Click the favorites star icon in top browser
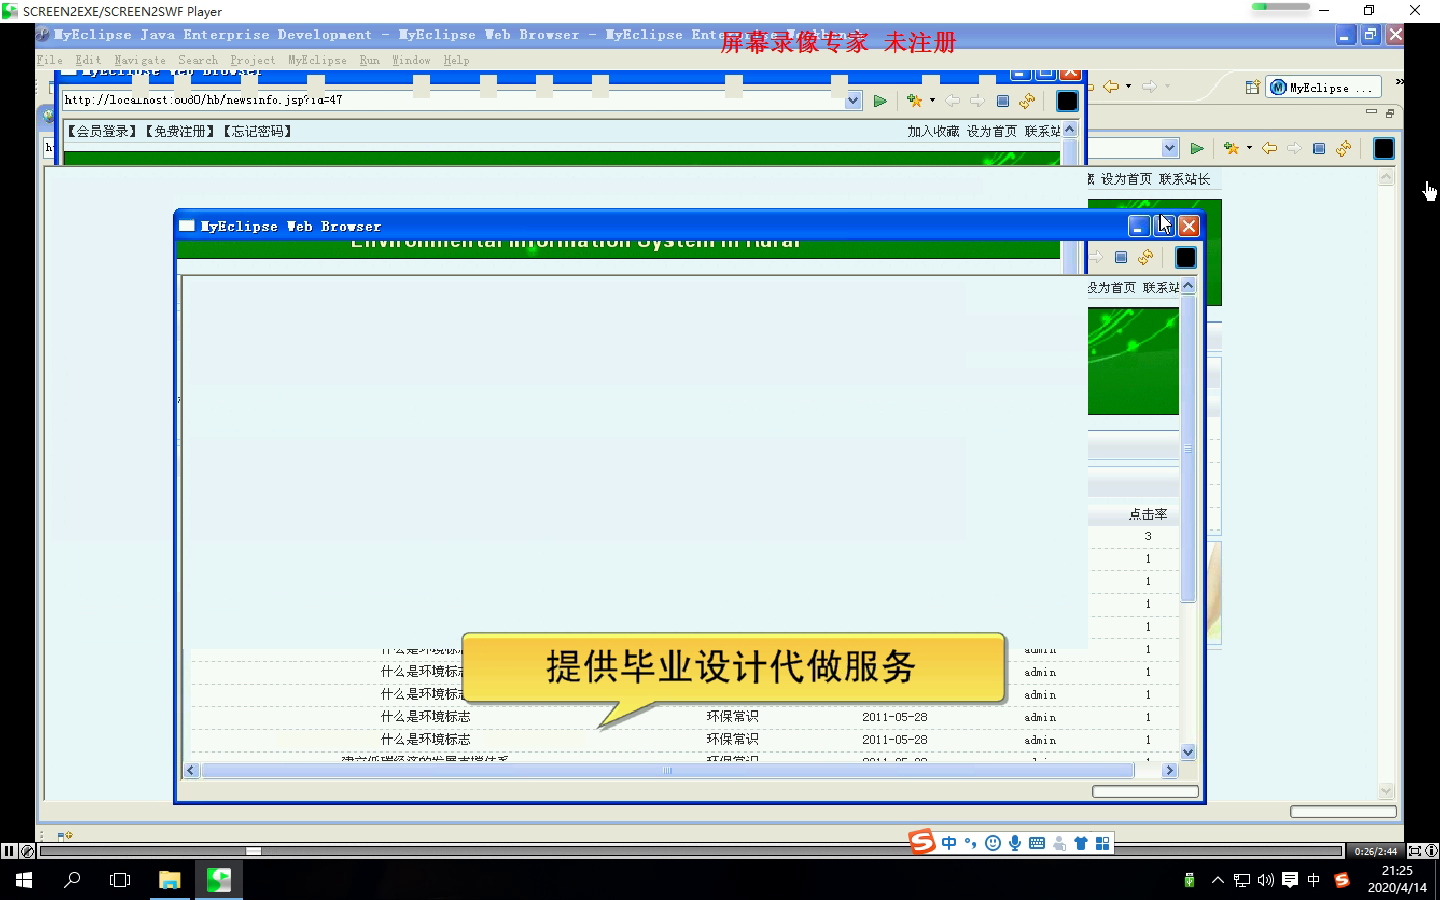The image size is (1440, 900). point(914,101)
